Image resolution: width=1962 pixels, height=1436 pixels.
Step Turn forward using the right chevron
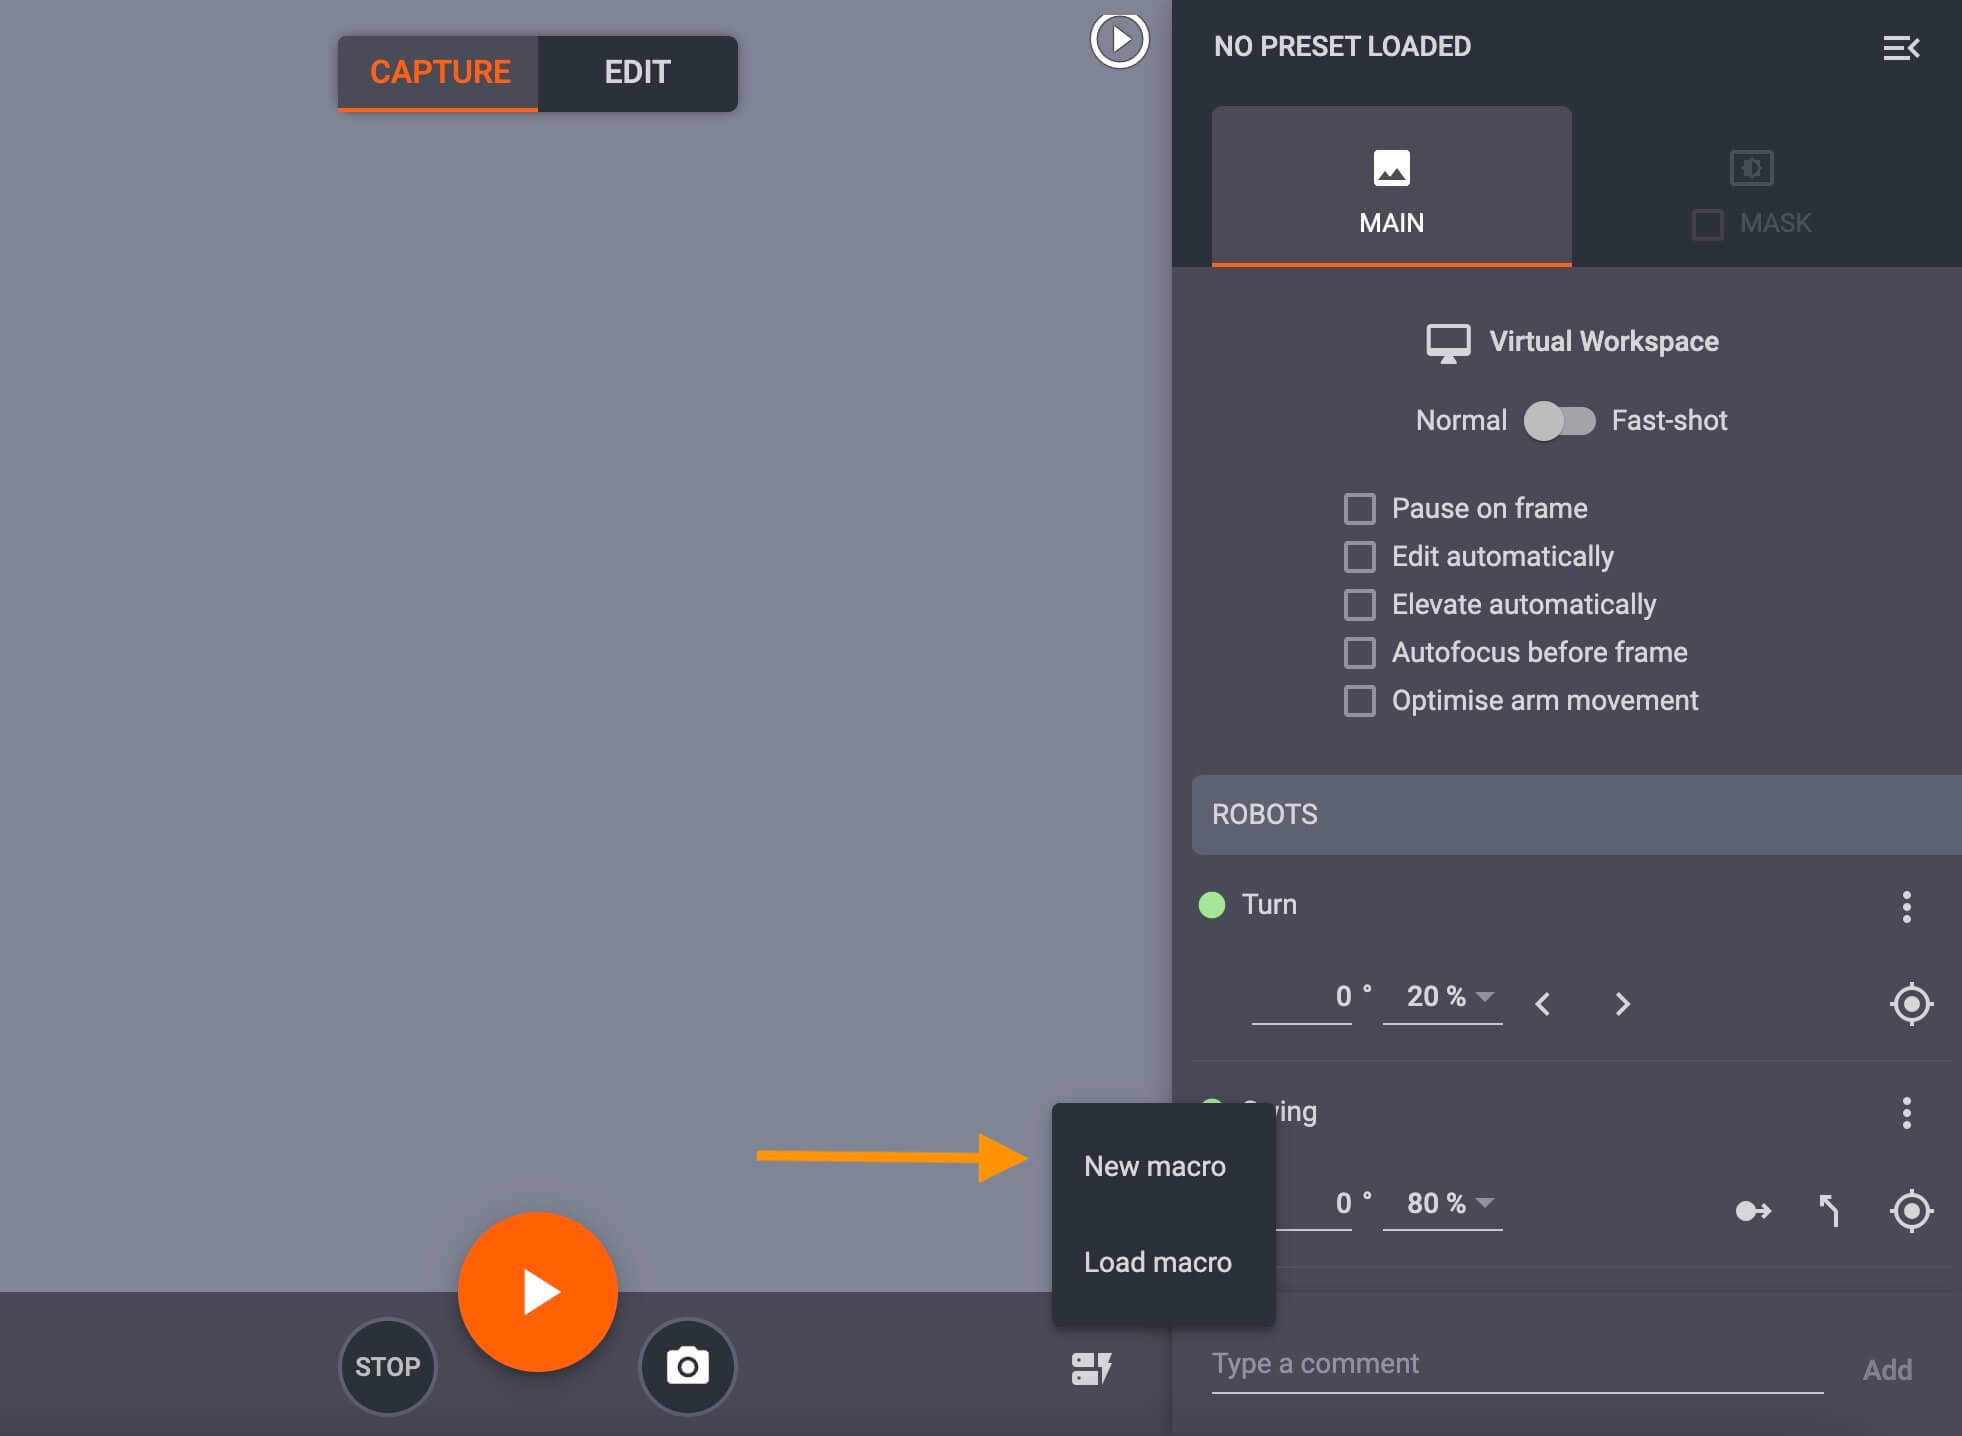[x=1621, y=1004]
